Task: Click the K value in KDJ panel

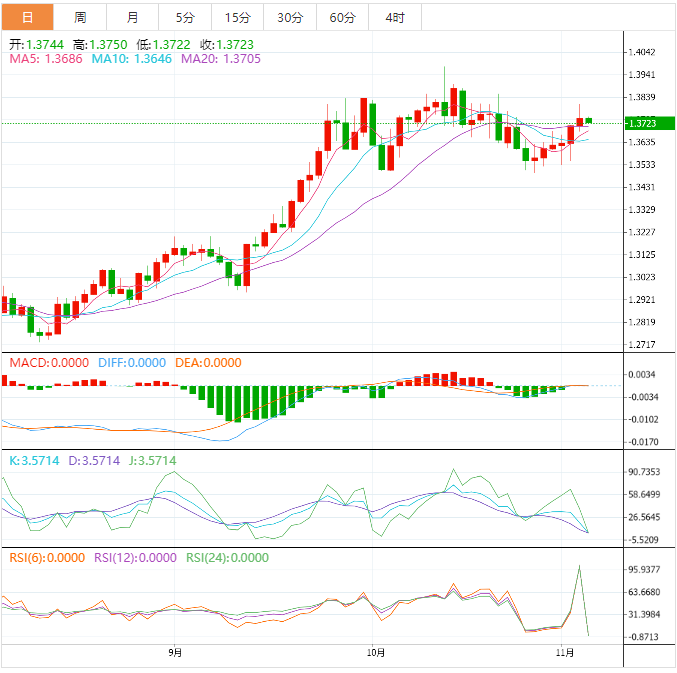Action: point(34,461)
